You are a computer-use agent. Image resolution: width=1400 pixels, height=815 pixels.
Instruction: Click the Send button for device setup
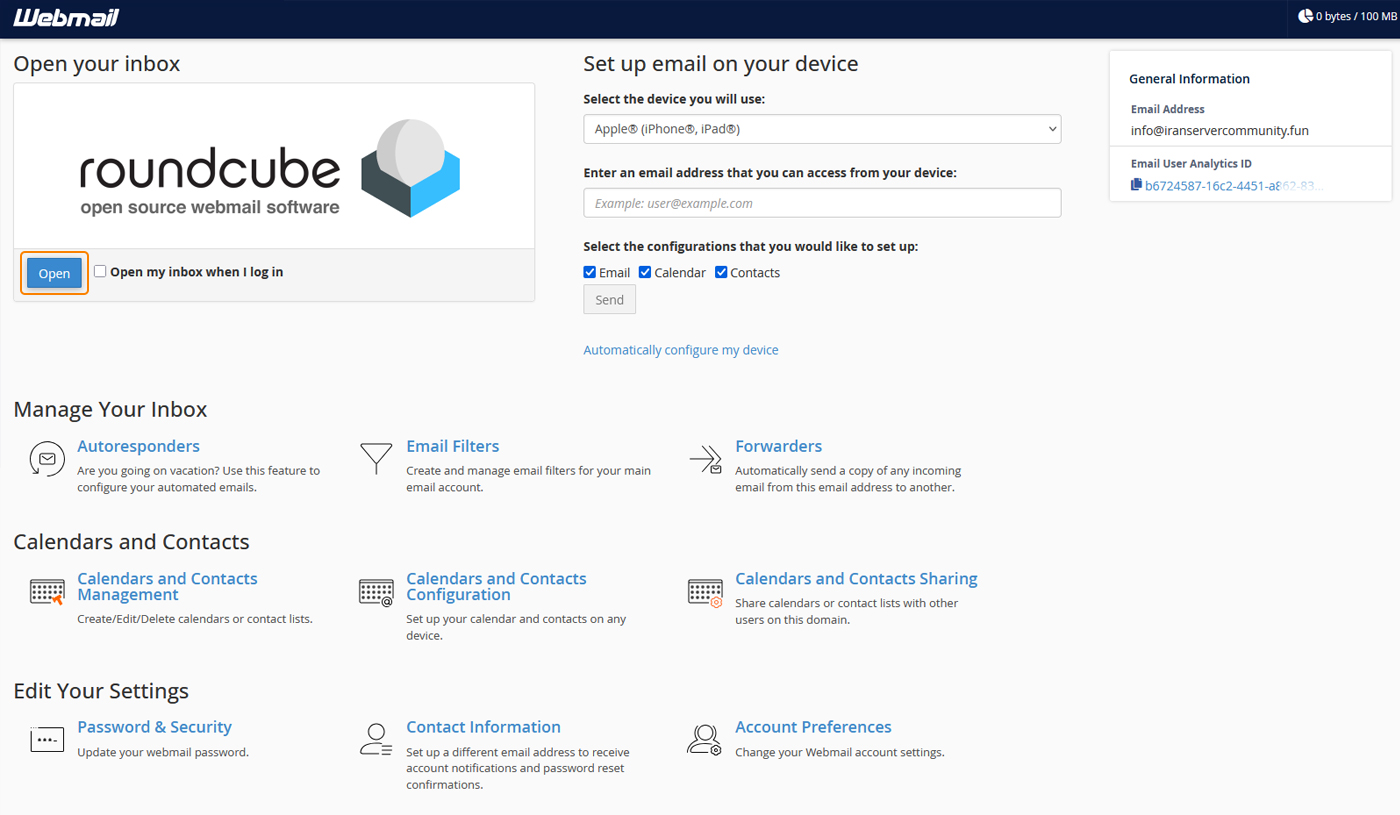coord(609,299)
